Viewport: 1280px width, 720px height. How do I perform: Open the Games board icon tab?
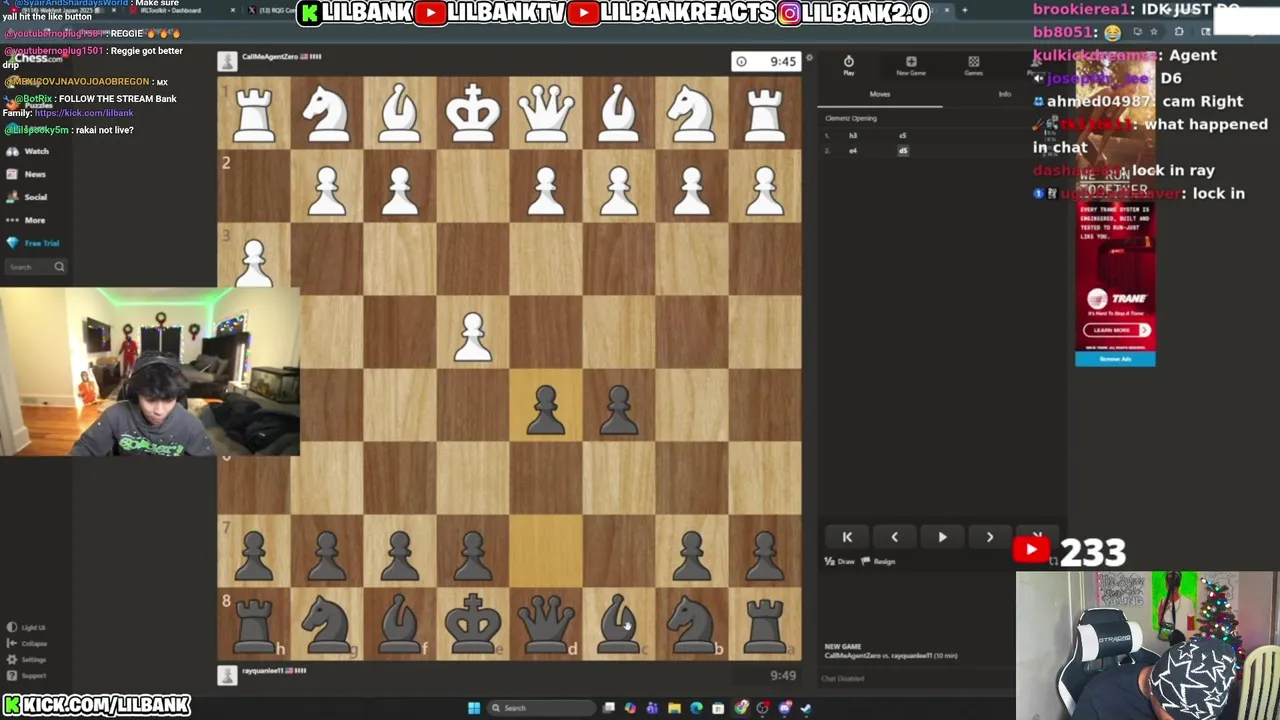(973, 66)
